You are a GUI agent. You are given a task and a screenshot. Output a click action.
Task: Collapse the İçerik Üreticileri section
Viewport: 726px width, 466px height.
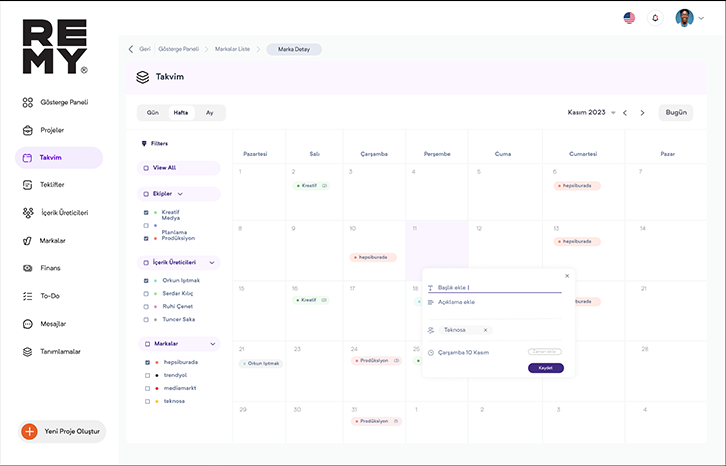[x=212, y=262]
